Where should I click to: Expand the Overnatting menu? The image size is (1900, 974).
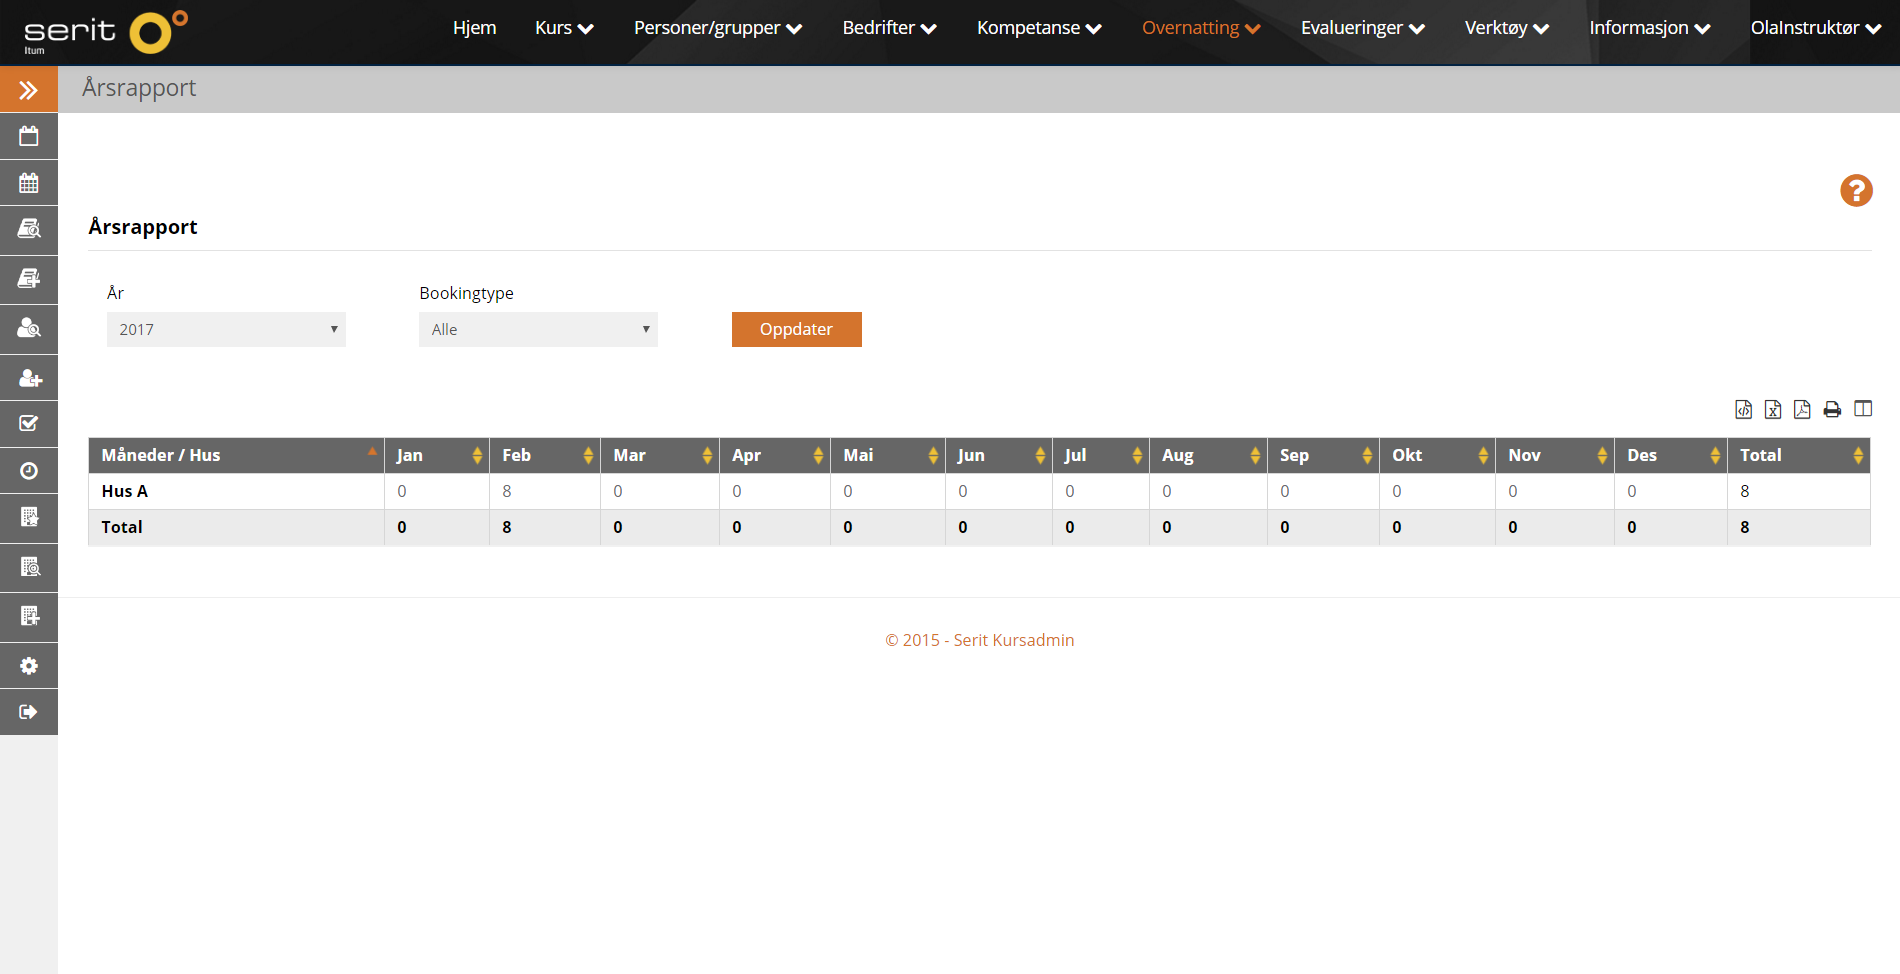[1201, 28]
